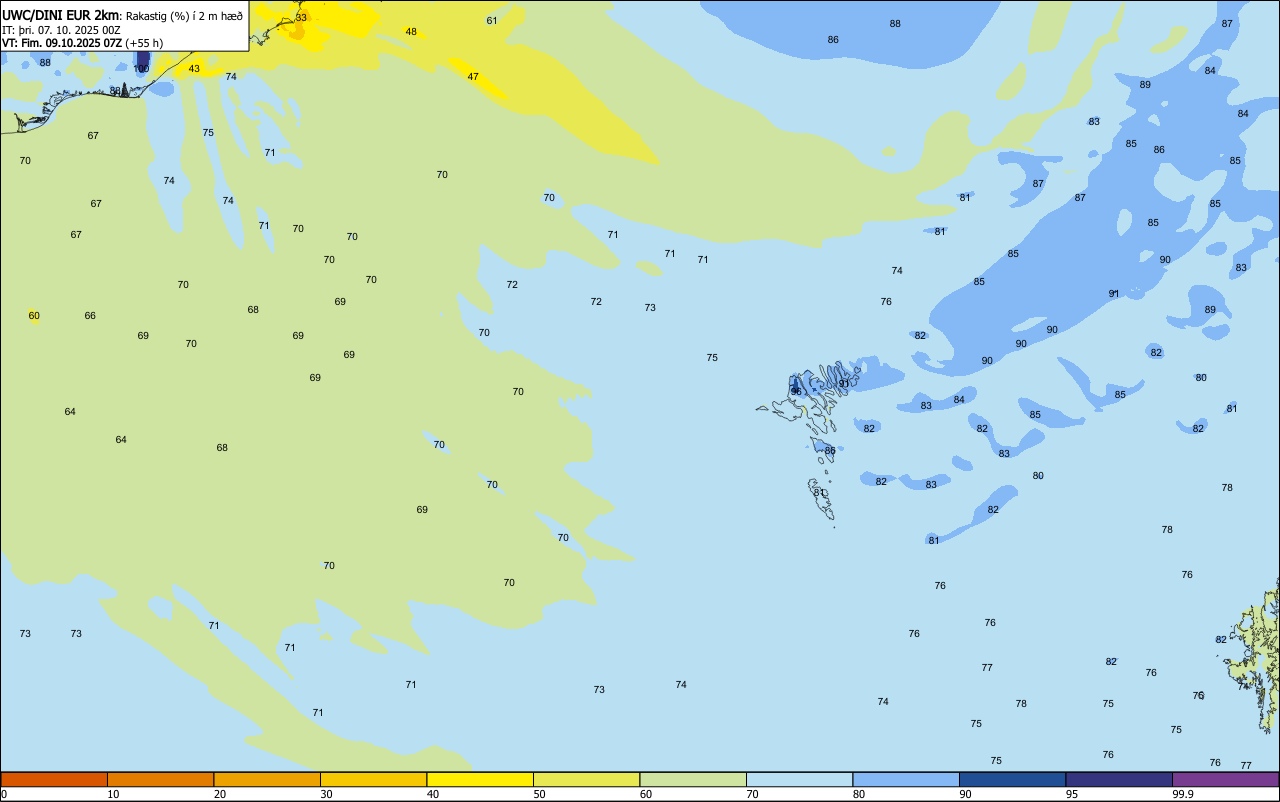Click the 'UWC/DINI EUR 2km' title text
Viewport: 1280px width, 802px height.
pyautogui.click(x=60, y=15)
